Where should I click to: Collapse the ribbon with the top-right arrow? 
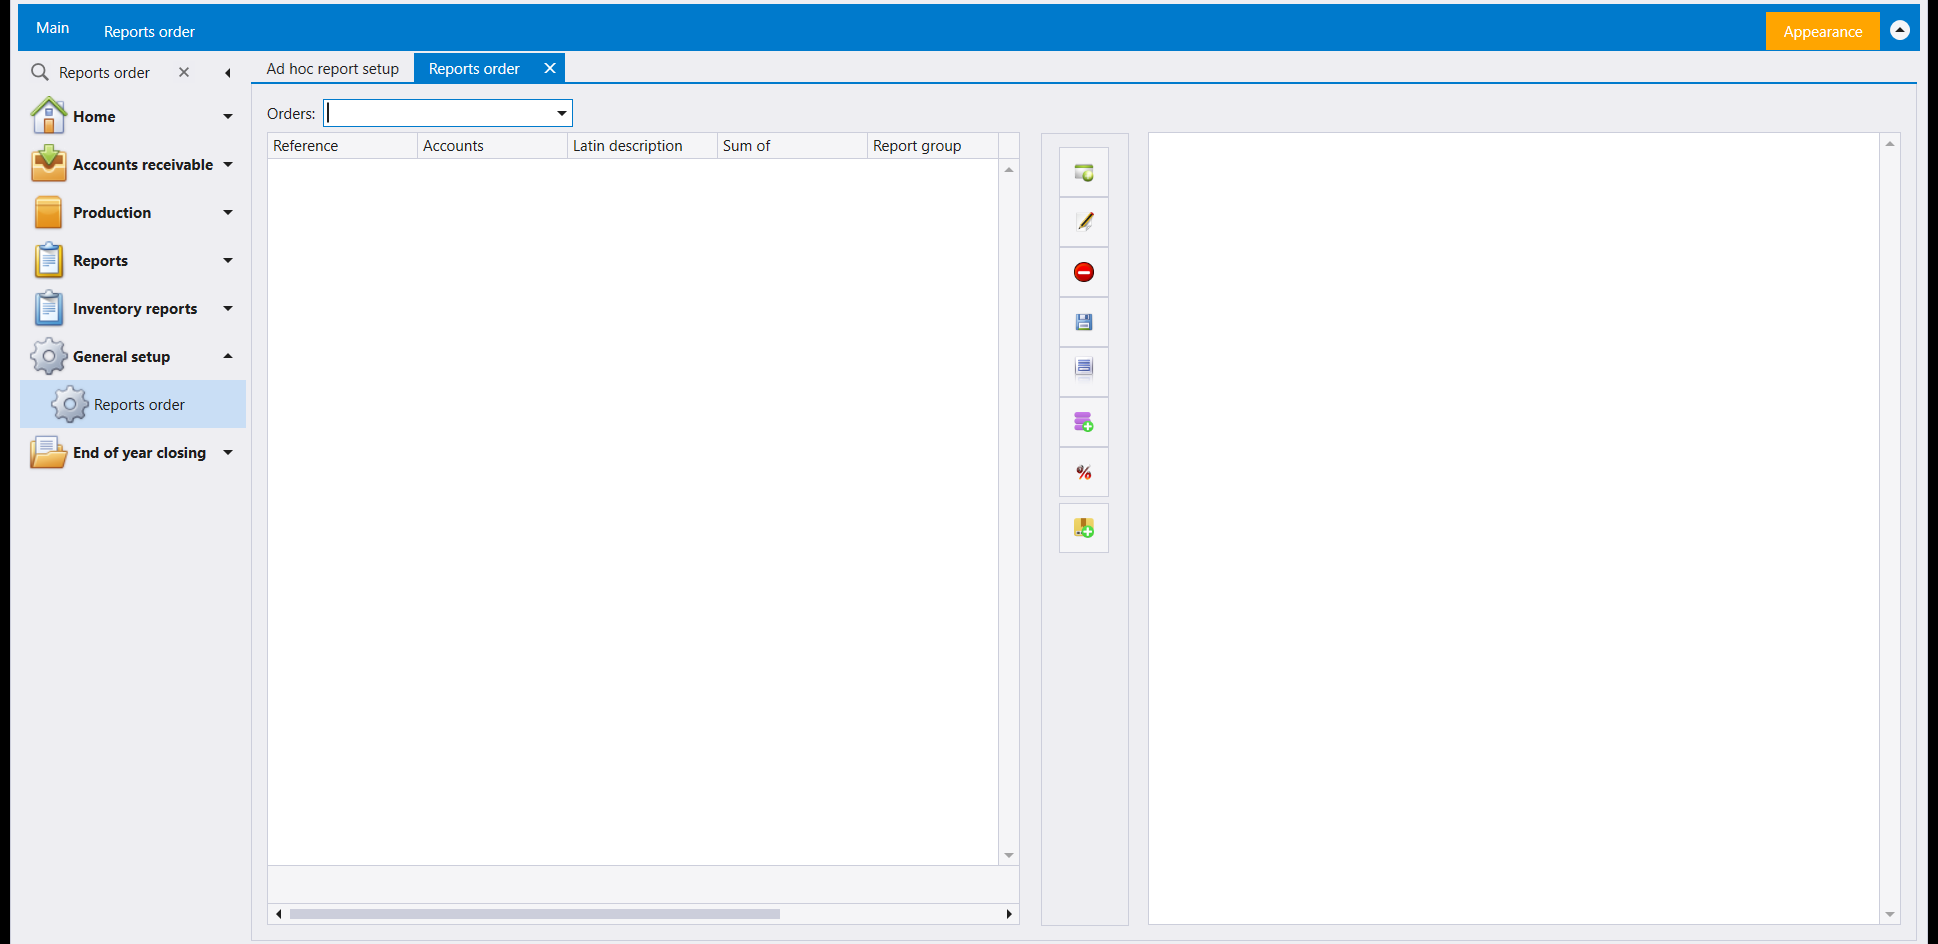(1900, 30)
